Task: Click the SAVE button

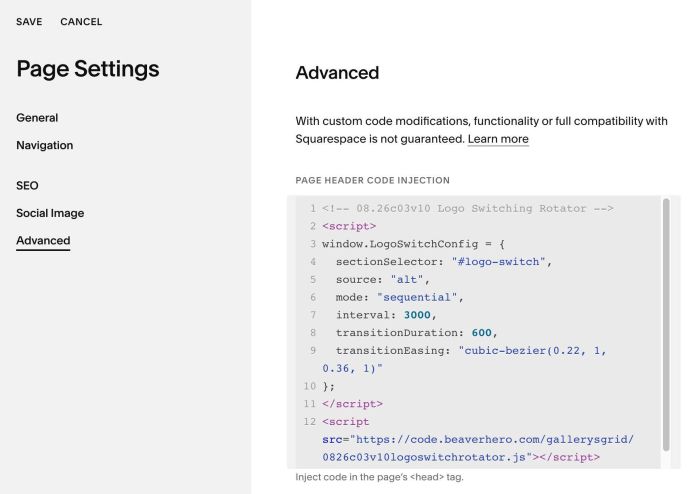Action: pyautogui.click(x=29, y=21)
